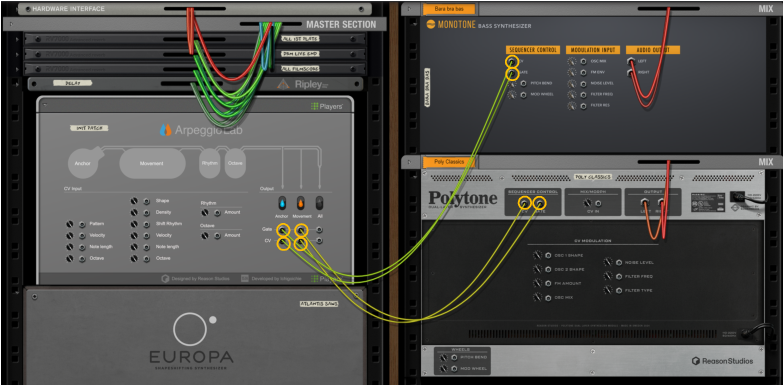The height and width of the screenshot is (385, 784).
Task: Click the Polytone Gate input jack
Action: click(540, 203)
